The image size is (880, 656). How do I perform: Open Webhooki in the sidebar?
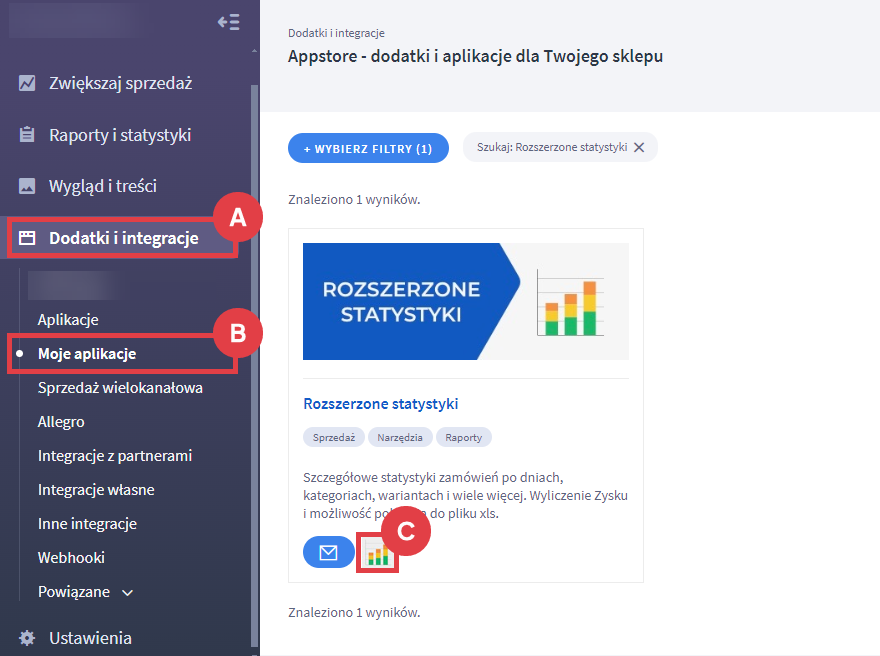coord(71,558)
